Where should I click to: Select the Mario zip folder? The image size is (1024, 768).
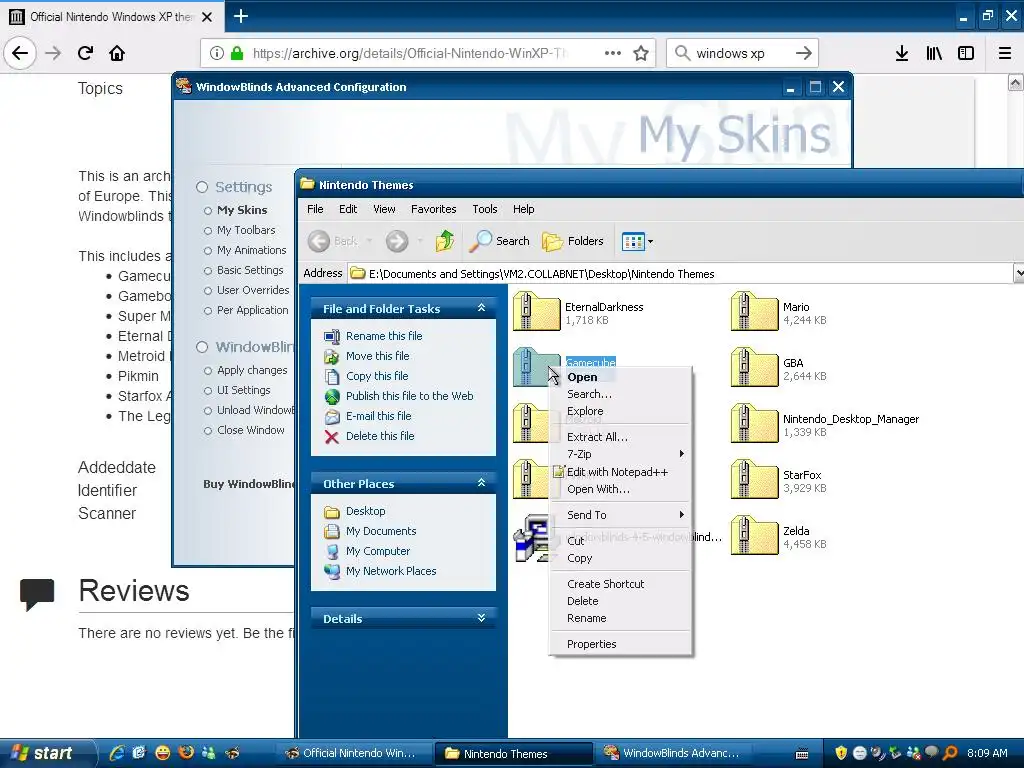coord(778,312)
